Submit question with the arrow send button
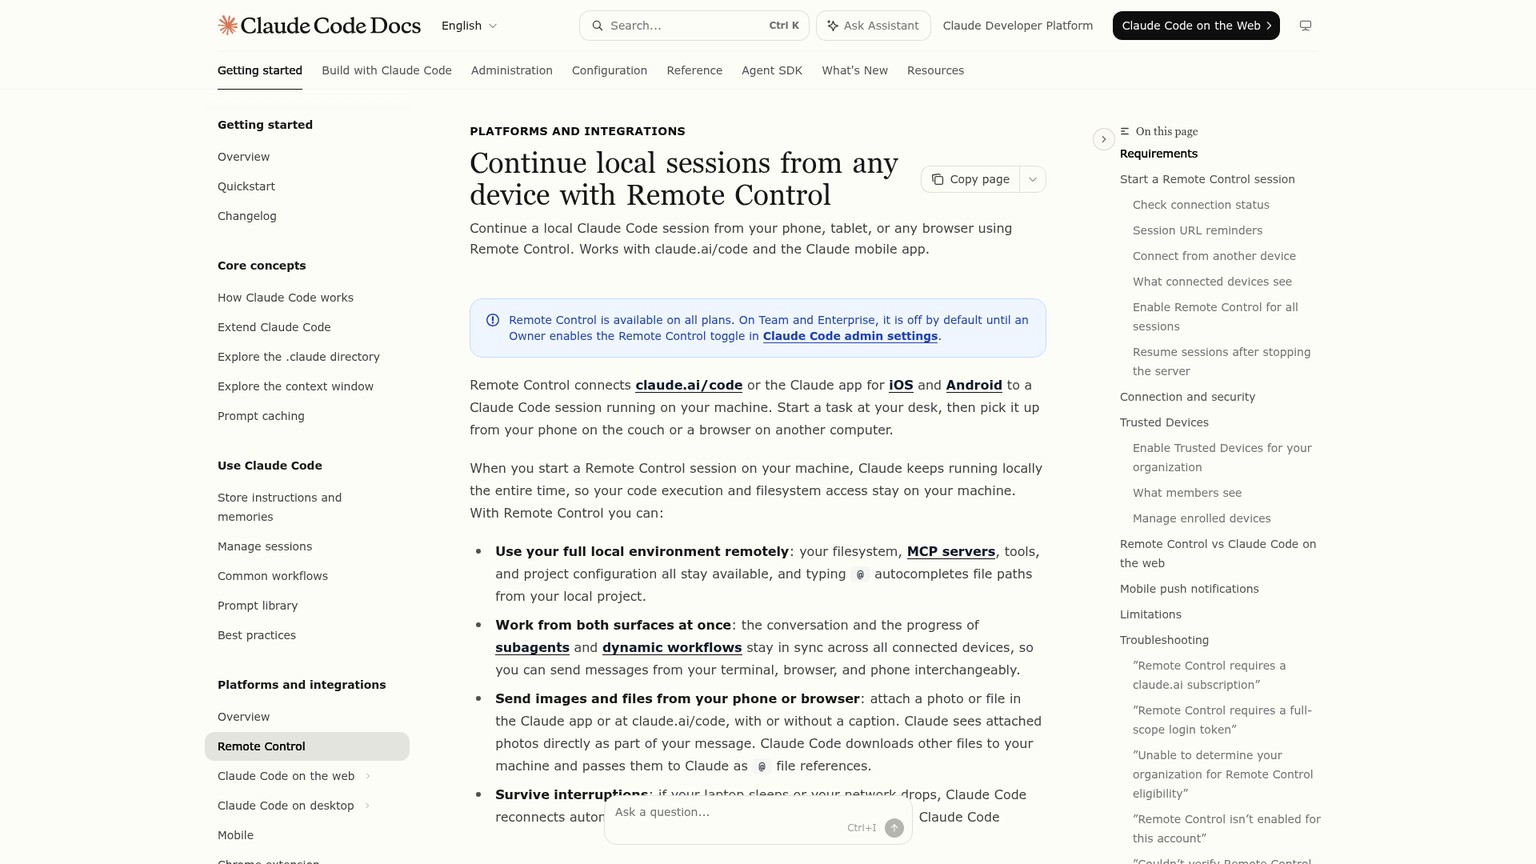1536x864 pixels. tap(894, 828)
